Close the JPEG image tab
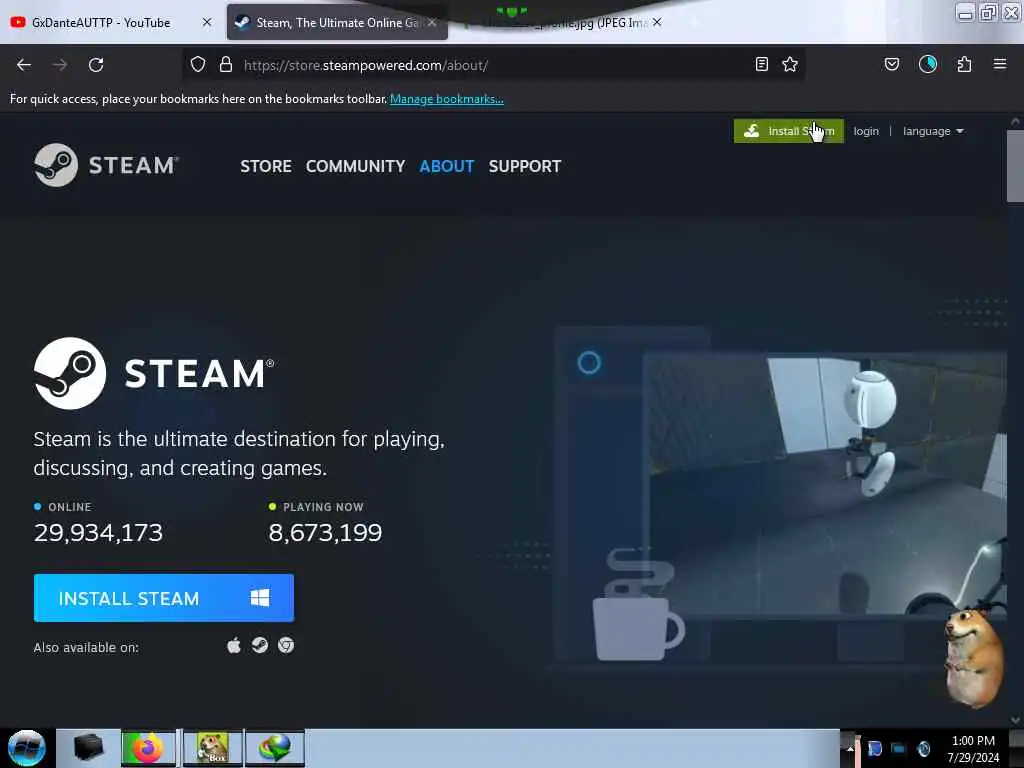Screen dimensions: 1024x768 click(657, 22)
